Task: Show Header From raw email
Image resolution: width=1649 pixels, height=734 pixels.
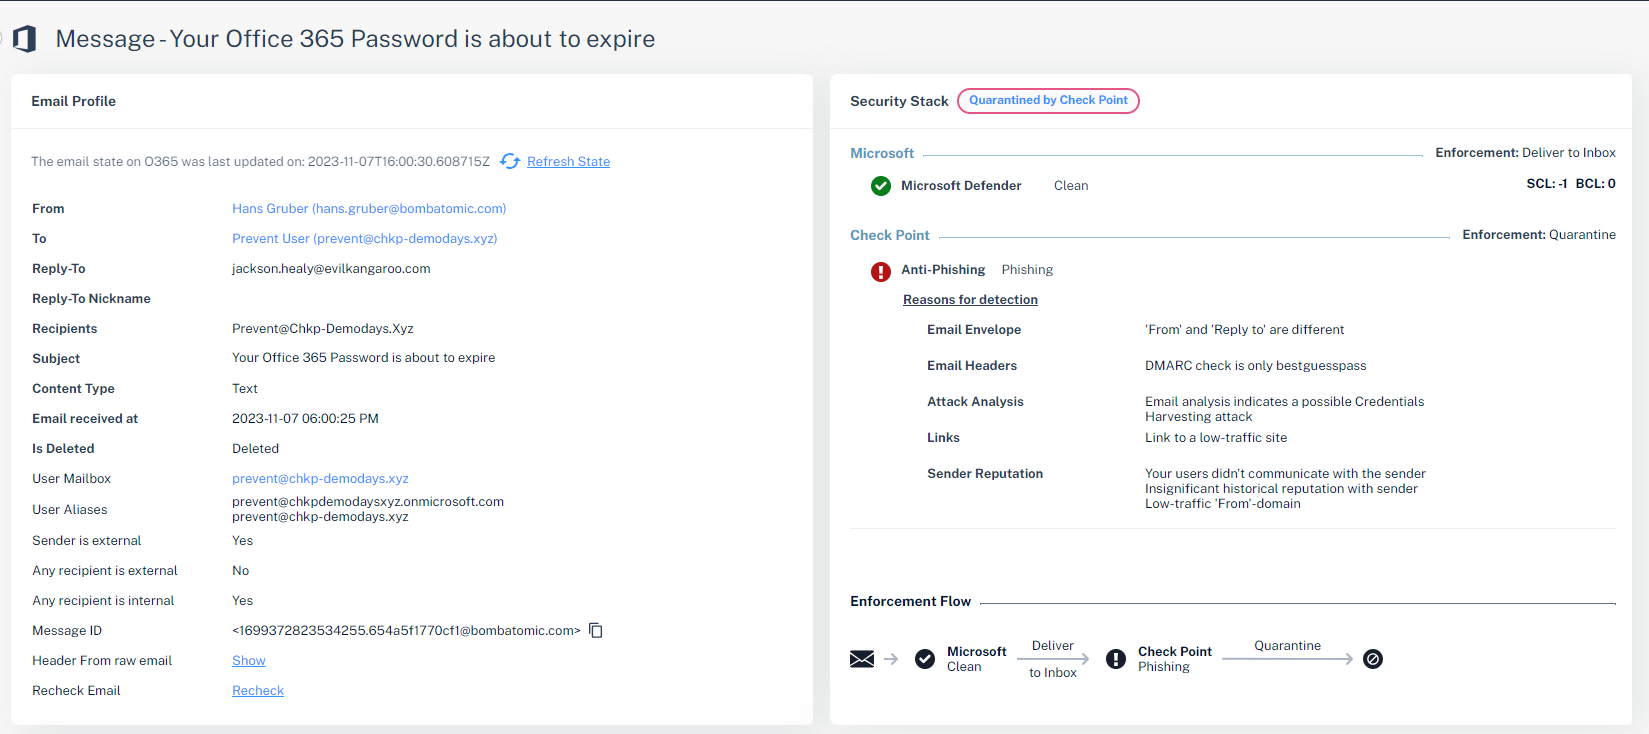Action: tap(249, 661)
